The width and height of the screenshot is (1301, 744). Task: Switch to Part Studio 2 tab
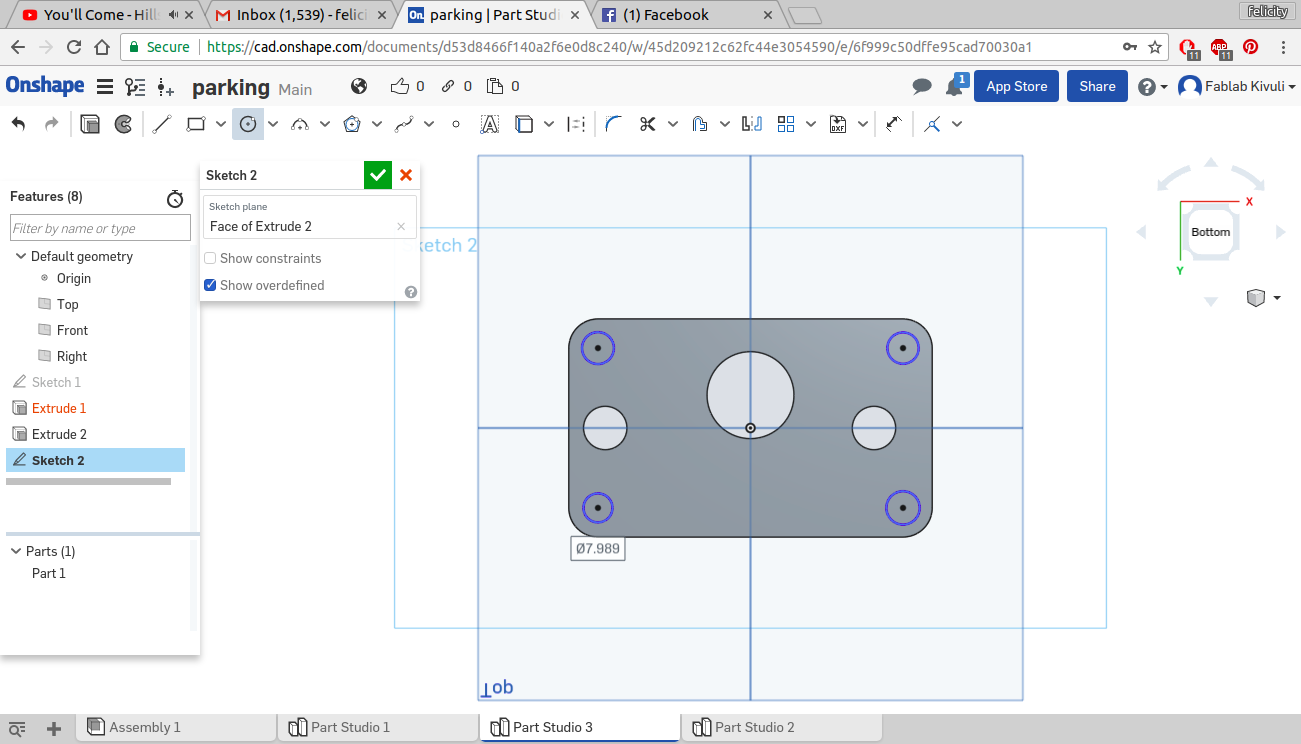(754, 727)
